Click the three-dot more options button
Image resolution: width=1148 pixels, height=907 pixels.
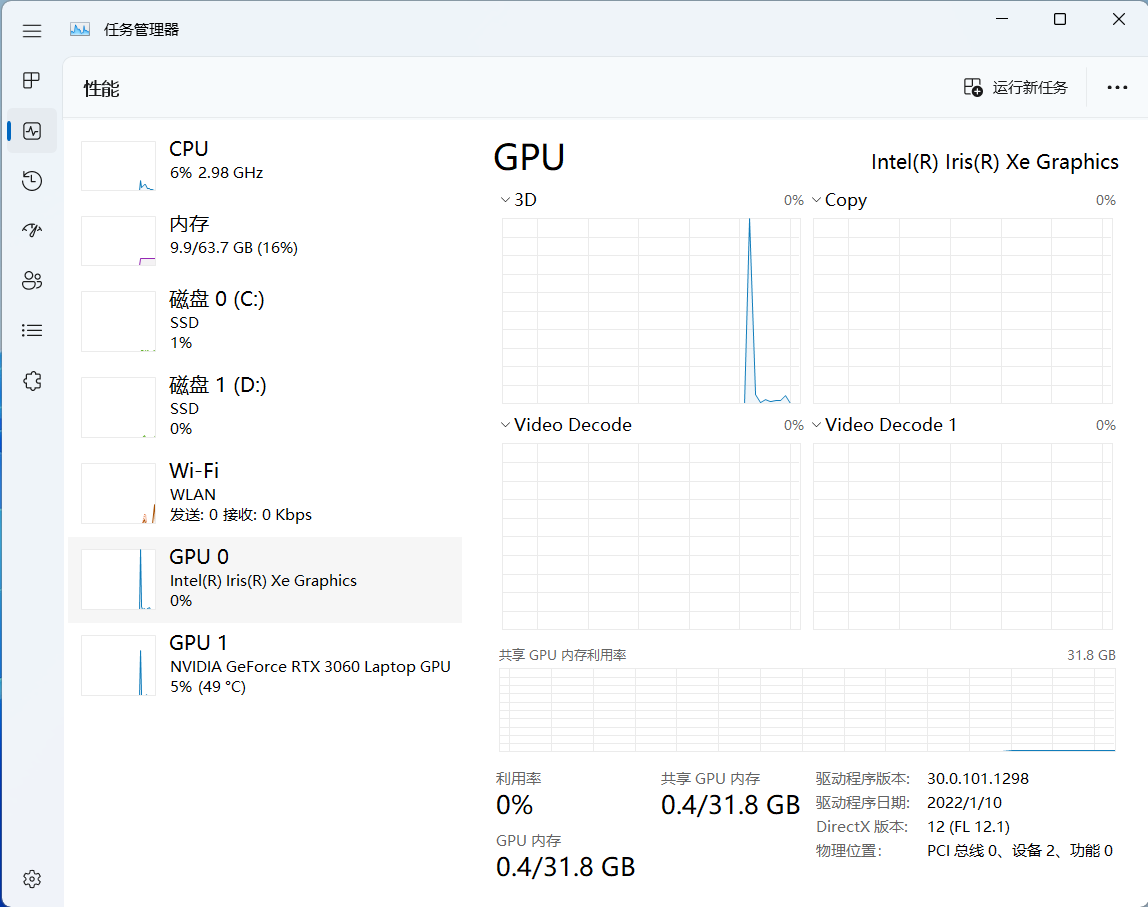(x=1117, y=88)
